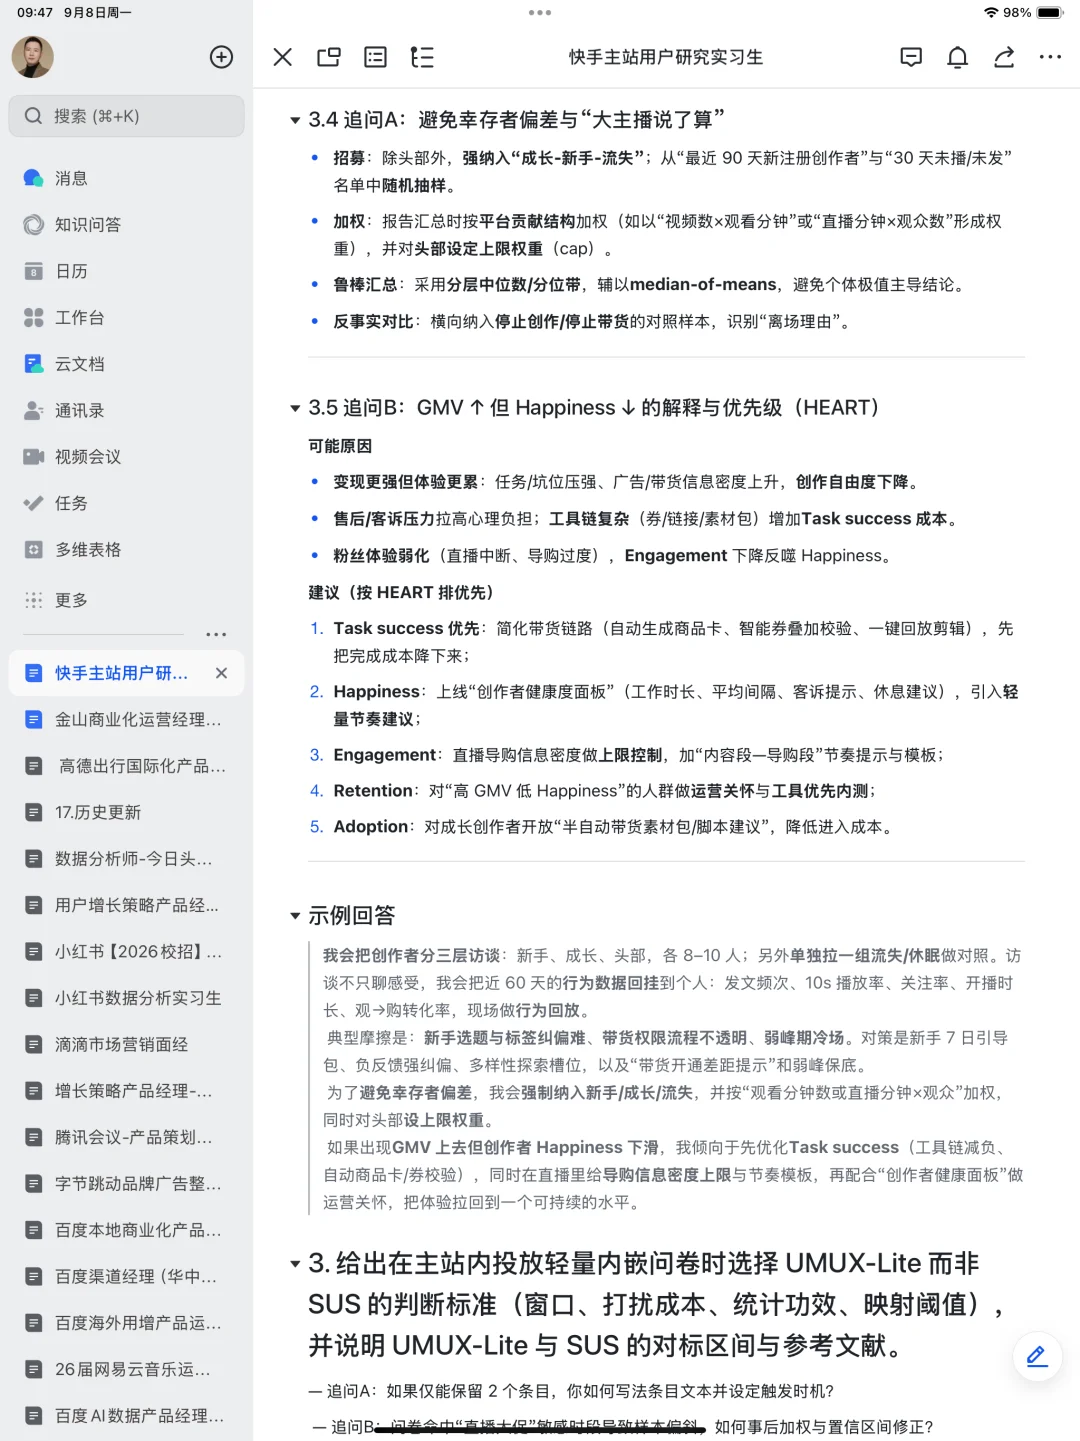Check the battery indicator in status bar

(1050, 13)
